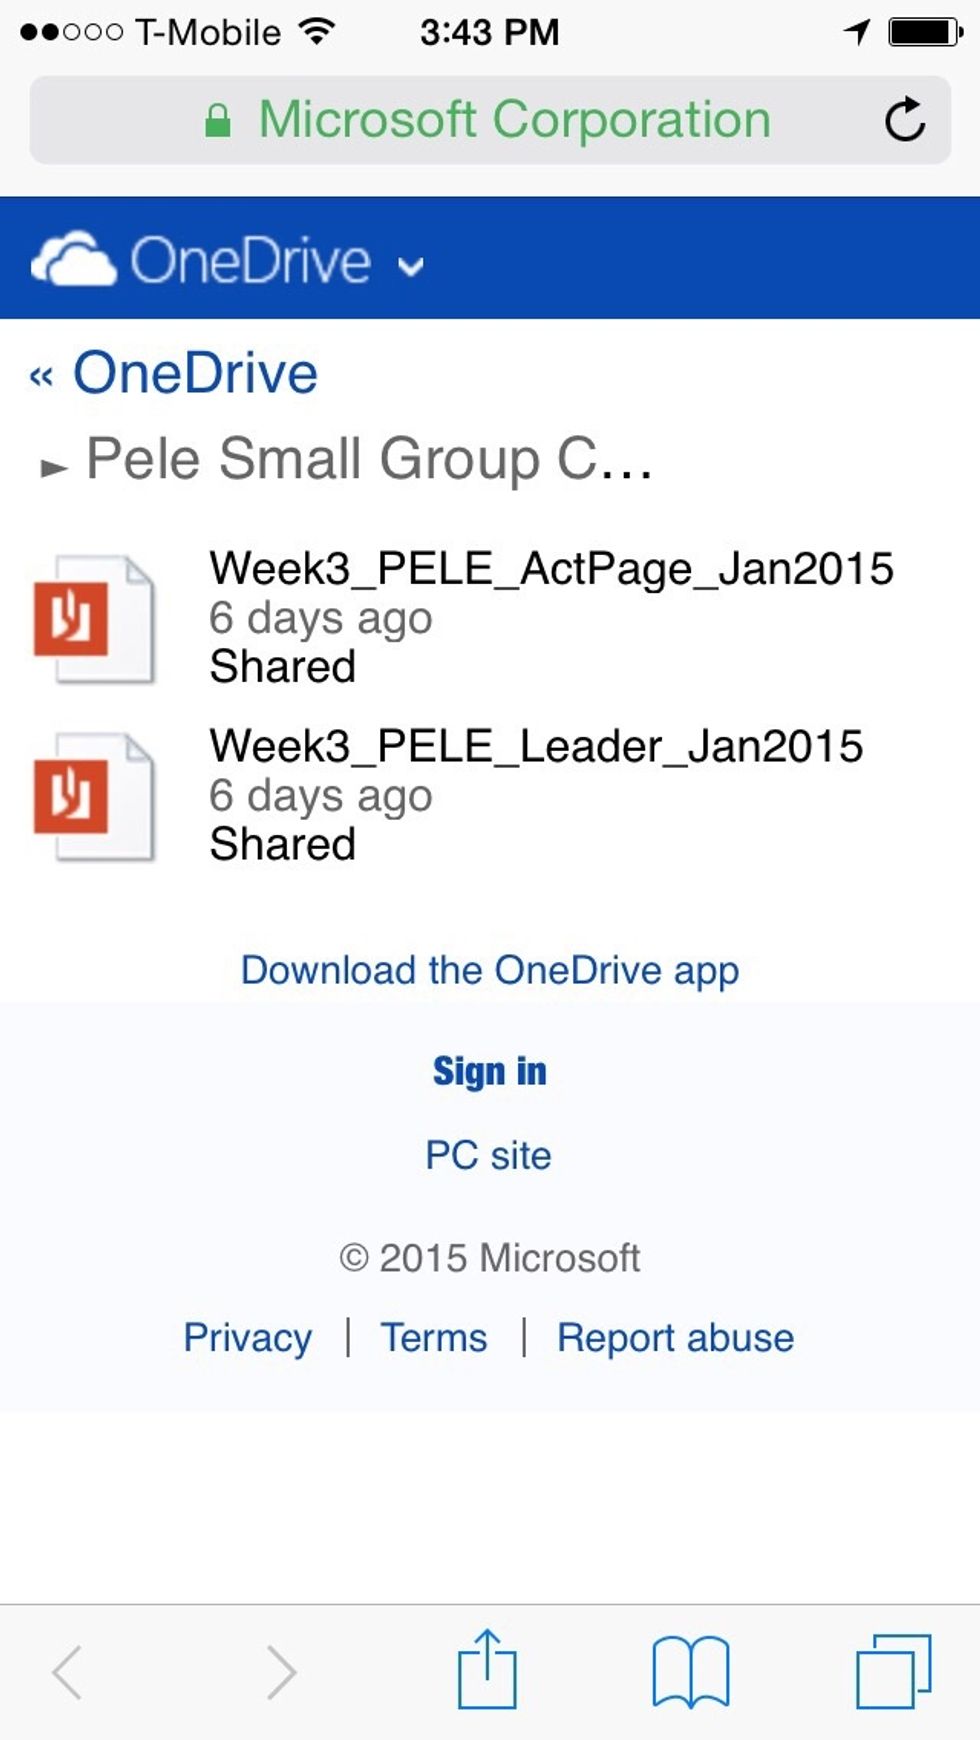This screenshot has height=1740, width=980.
Task: Tap the OneDrive cloud logo
Action: coord(73,259)
